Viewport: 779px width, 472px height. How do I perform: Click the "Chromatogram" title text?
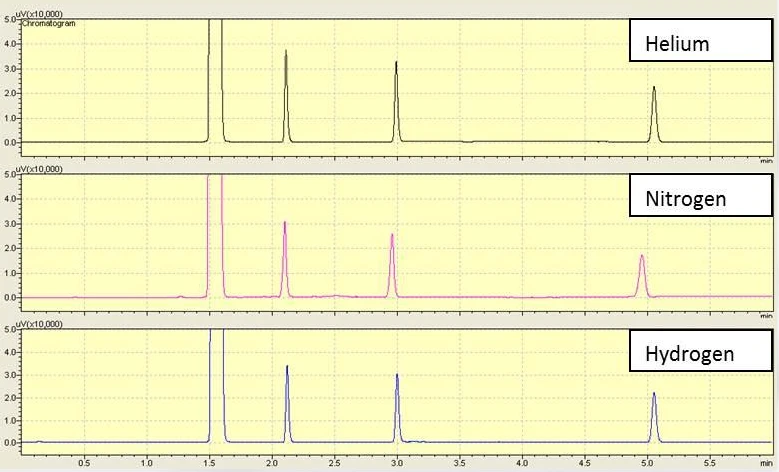[x=49, y=23]
